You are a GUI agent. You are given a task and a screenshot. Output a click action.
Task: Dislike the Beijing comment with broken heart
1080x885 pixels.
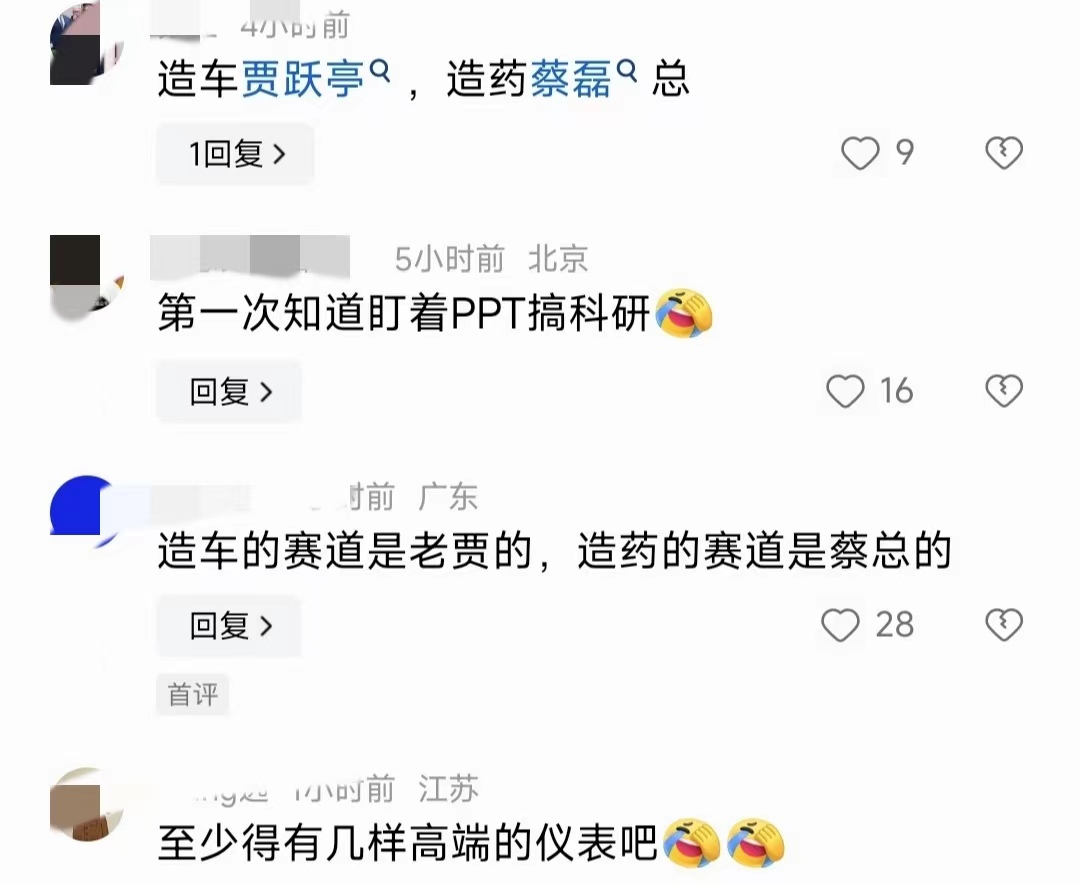[1004, 391]
